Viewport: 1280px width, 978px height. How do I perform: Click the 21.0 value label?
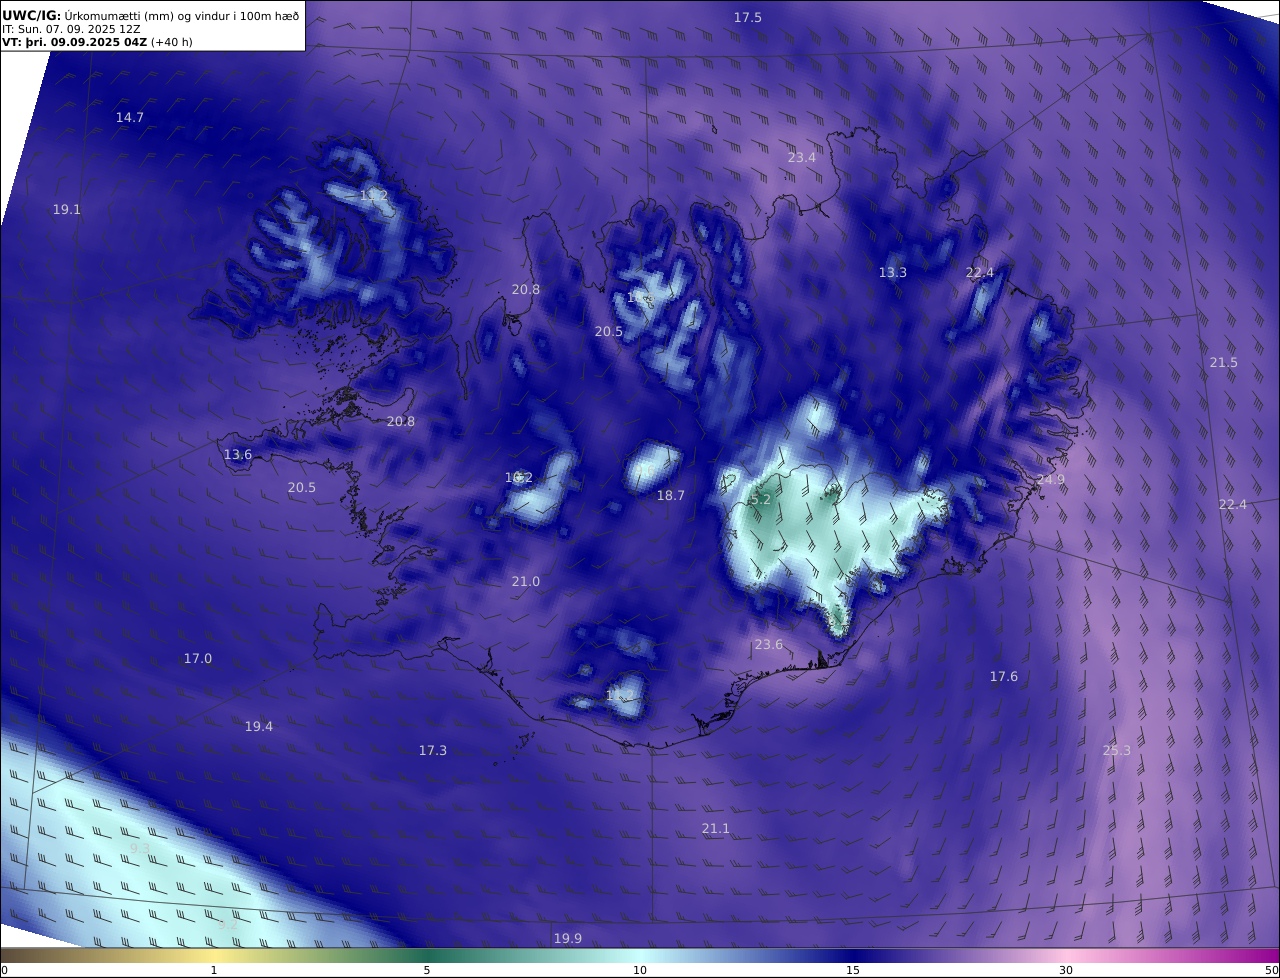click(525, 581)
